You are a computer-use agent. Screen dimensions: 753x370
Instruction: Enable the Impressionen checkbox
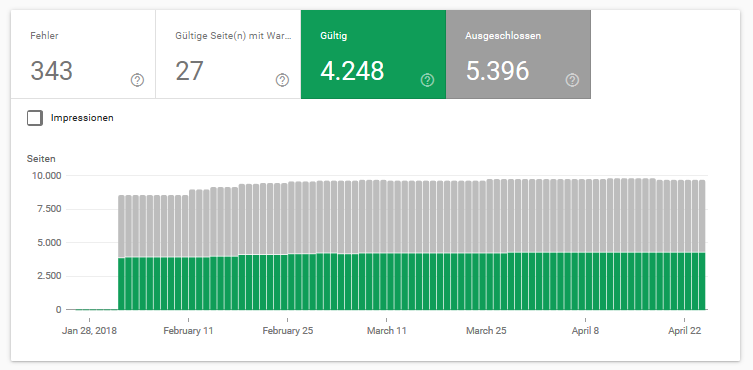35,118
